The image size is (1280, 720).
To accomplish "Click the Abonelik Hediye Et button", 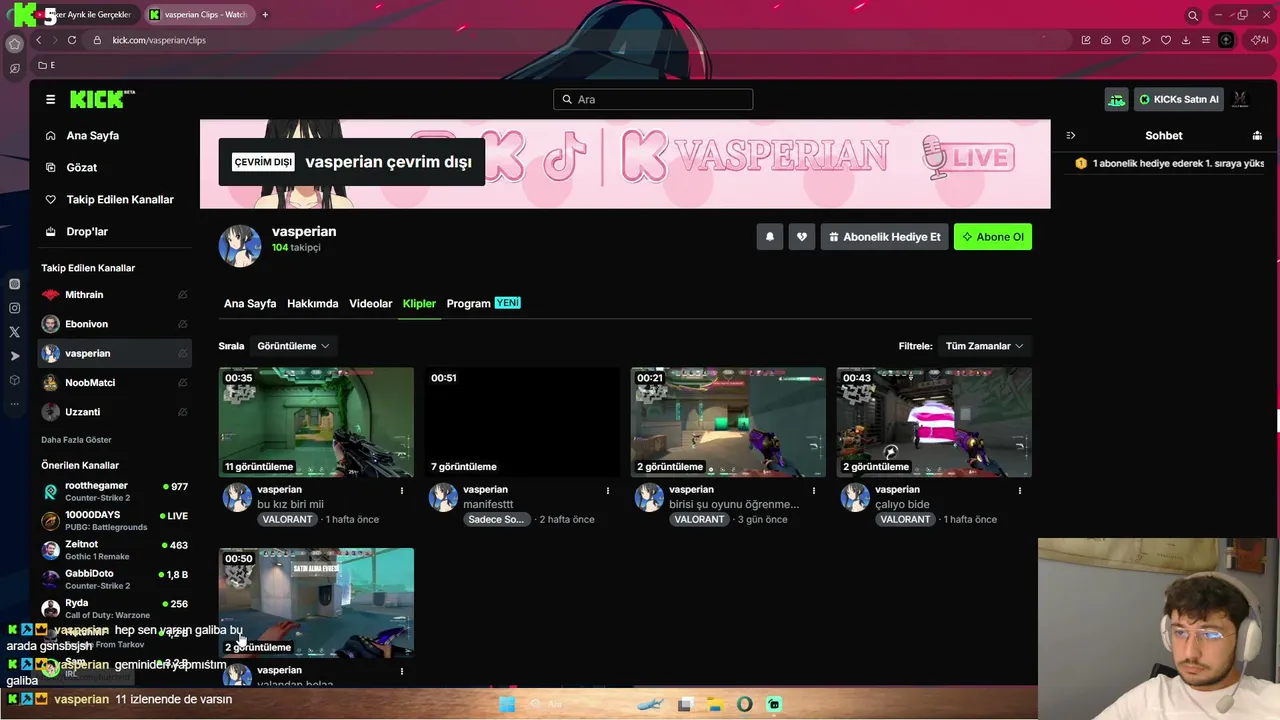I will tap(884, 237).
